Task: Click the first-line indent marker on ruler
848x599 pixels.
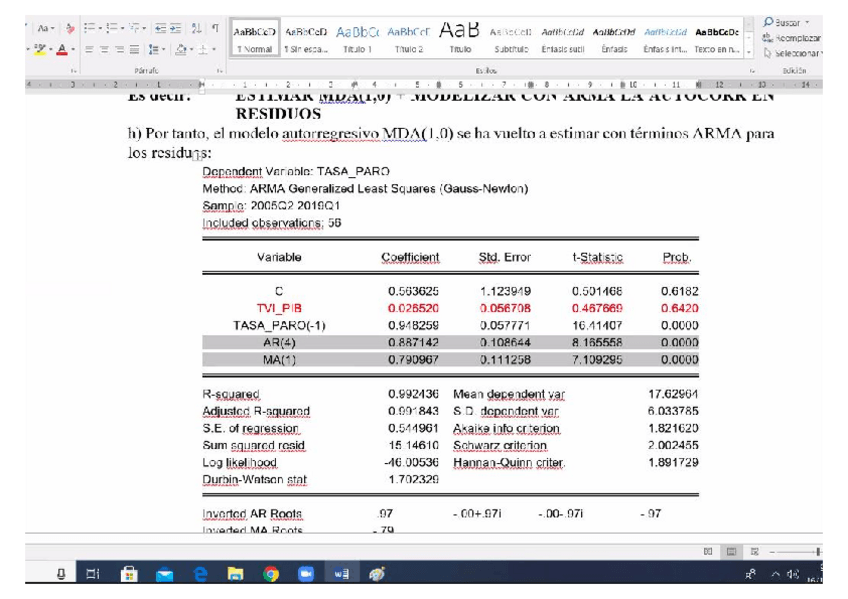Action: (x=201, y=83)
